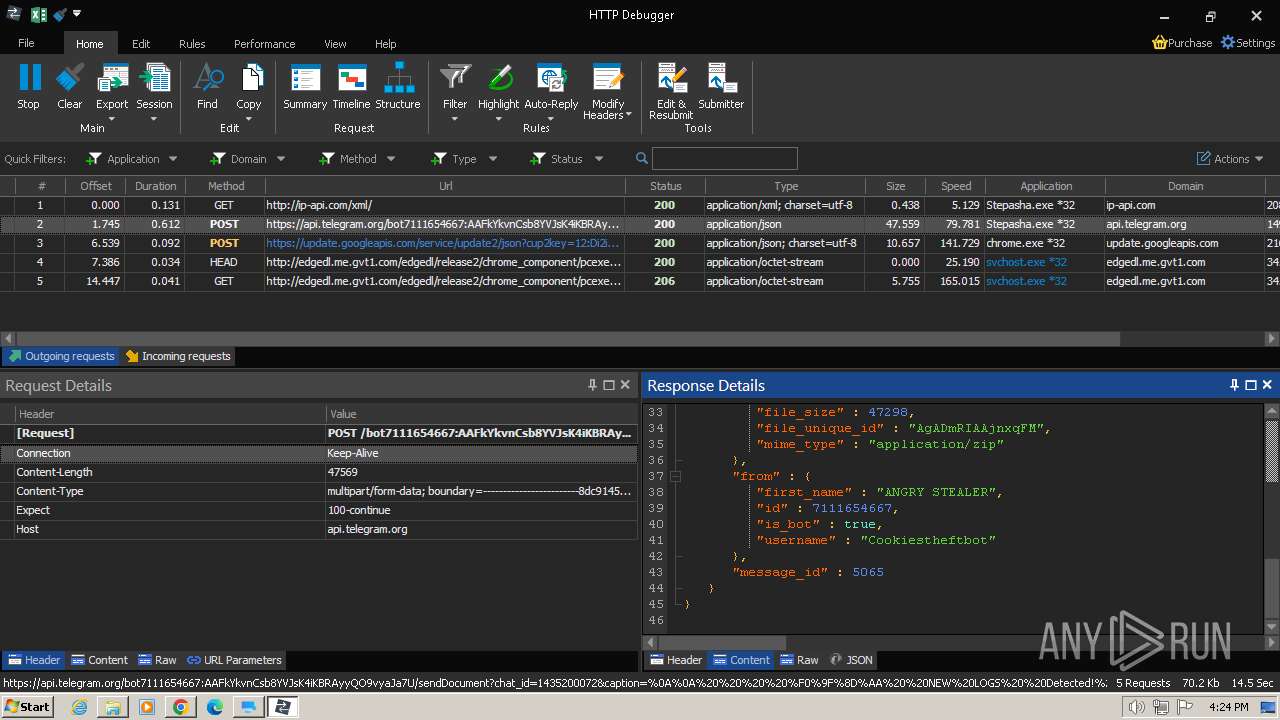Open the Session tool
This screenshot has width=1280, height=720.
[154, 92]
